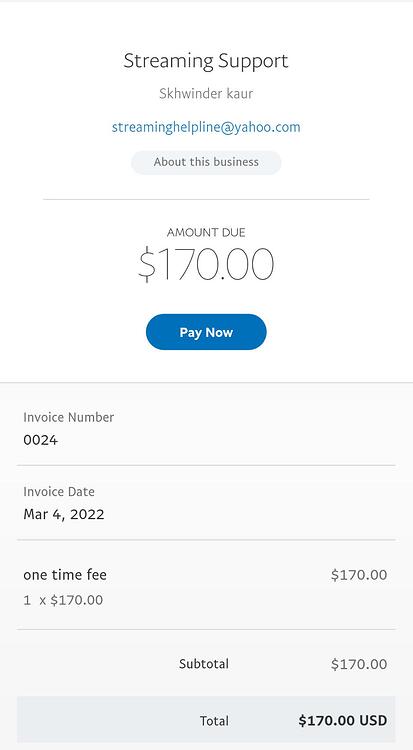Image resolution: width=413 pixels, height=750 pixels.
Task: Click the Subtotal amount $170.00
Action: tap(359, 664)
